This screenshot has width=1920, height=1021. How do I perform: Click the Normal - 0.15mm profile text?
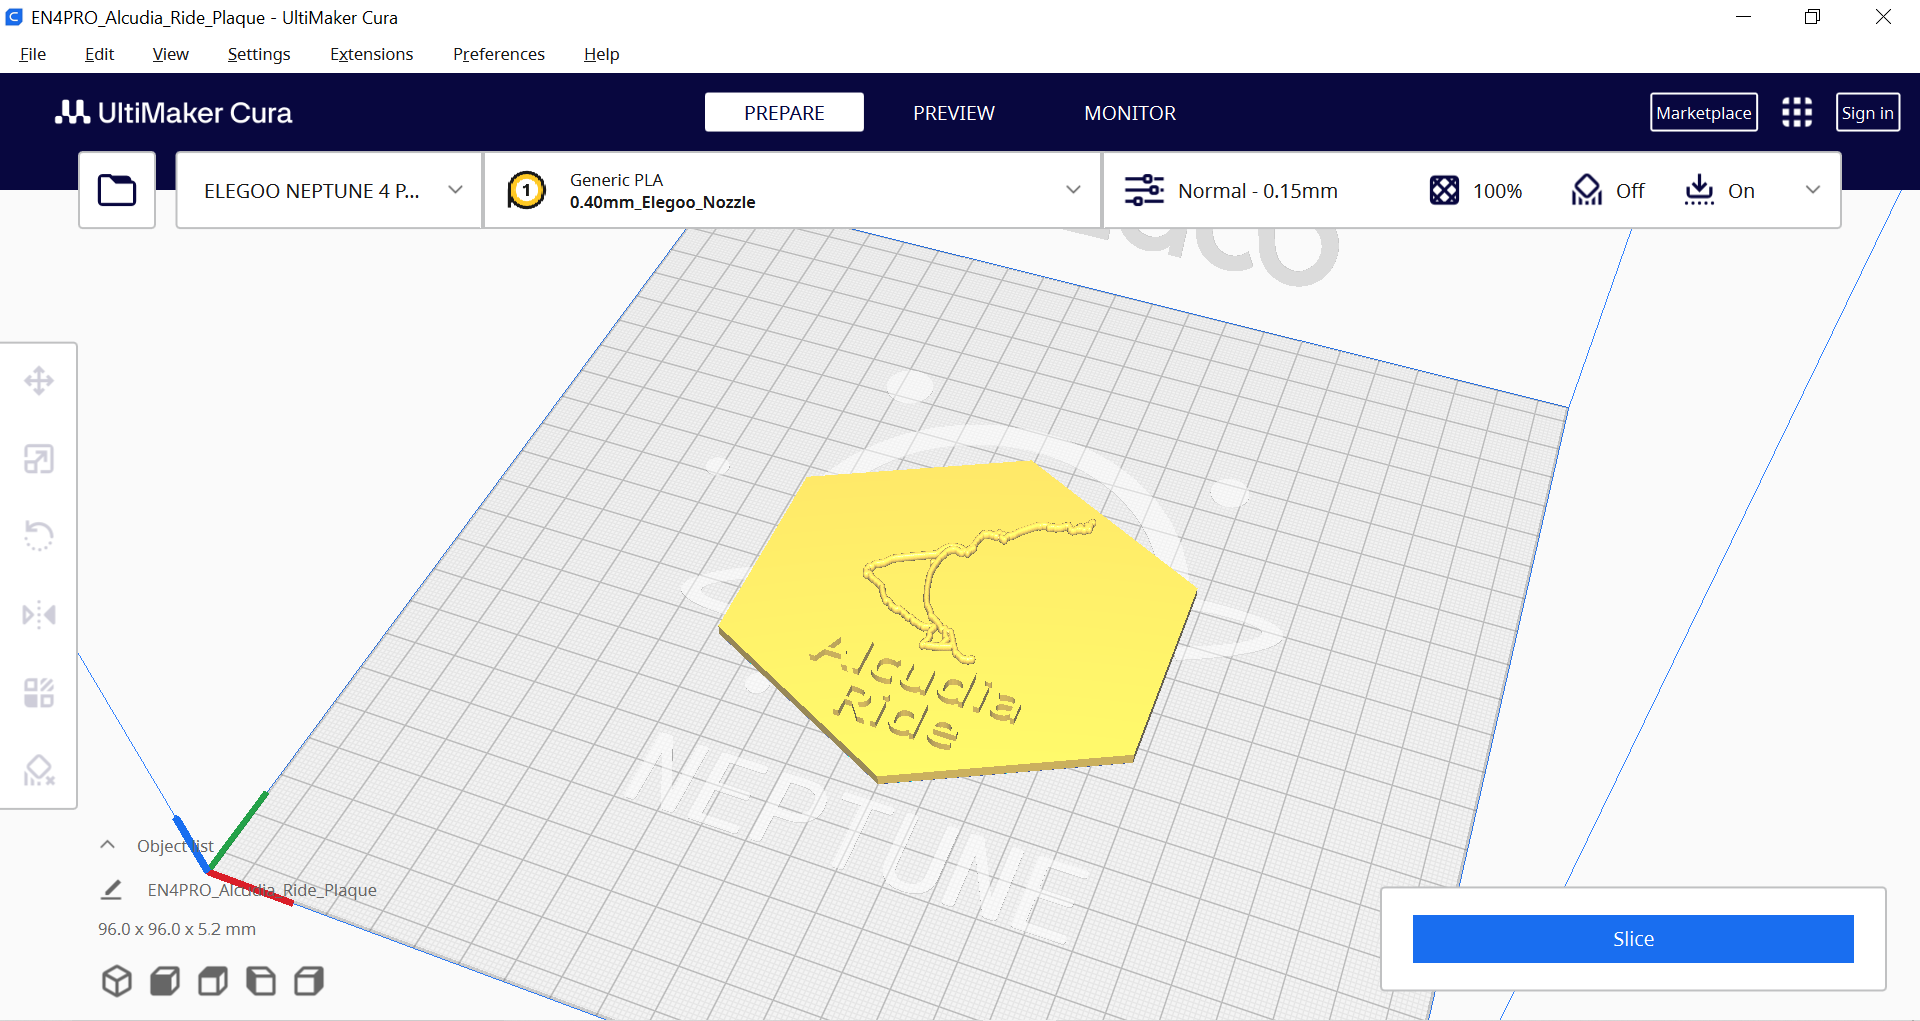click(x=1258, y=190)
